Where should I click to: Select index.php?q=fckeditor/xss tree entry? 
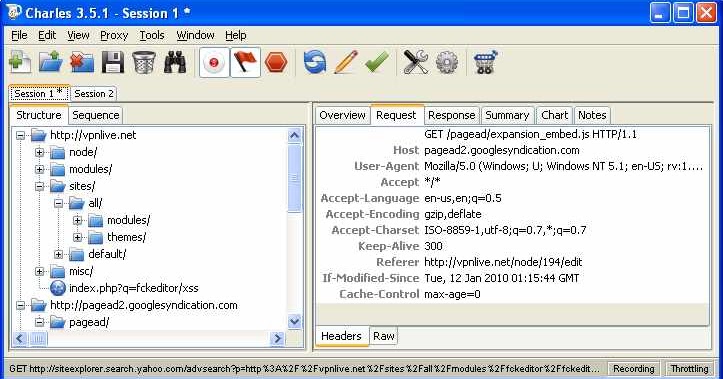(134, 288)
